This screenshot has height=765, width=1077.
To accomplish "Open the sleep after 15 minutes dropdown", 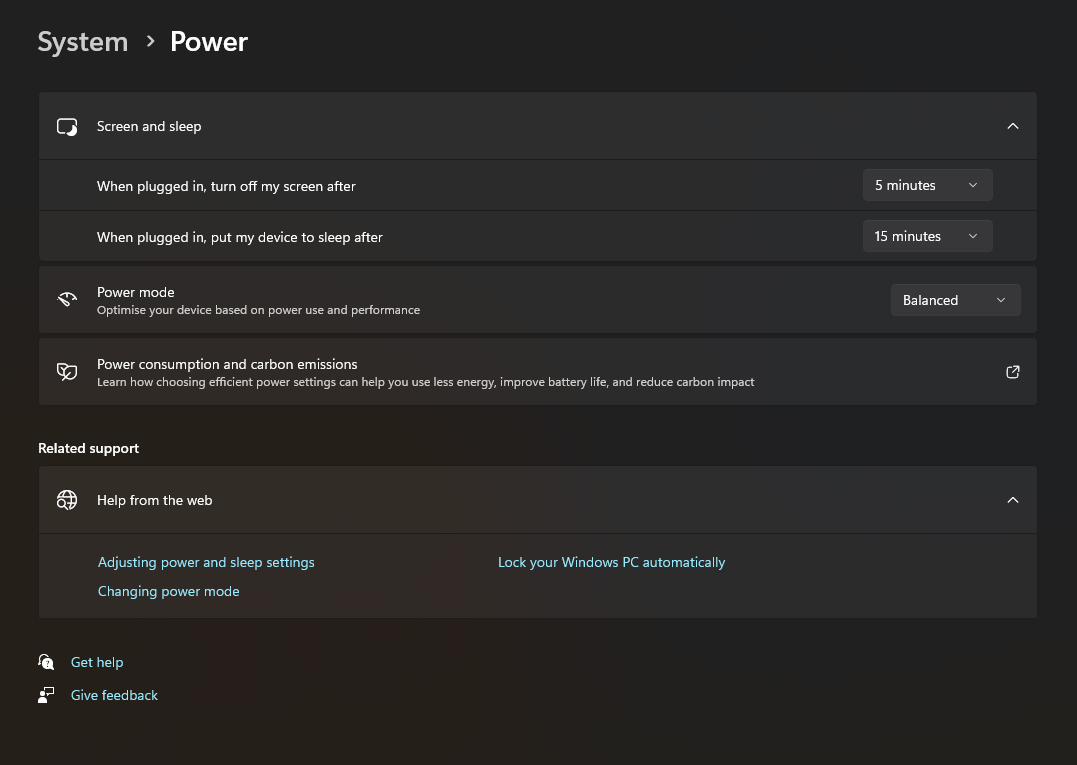I will click(x=927, y=236).
